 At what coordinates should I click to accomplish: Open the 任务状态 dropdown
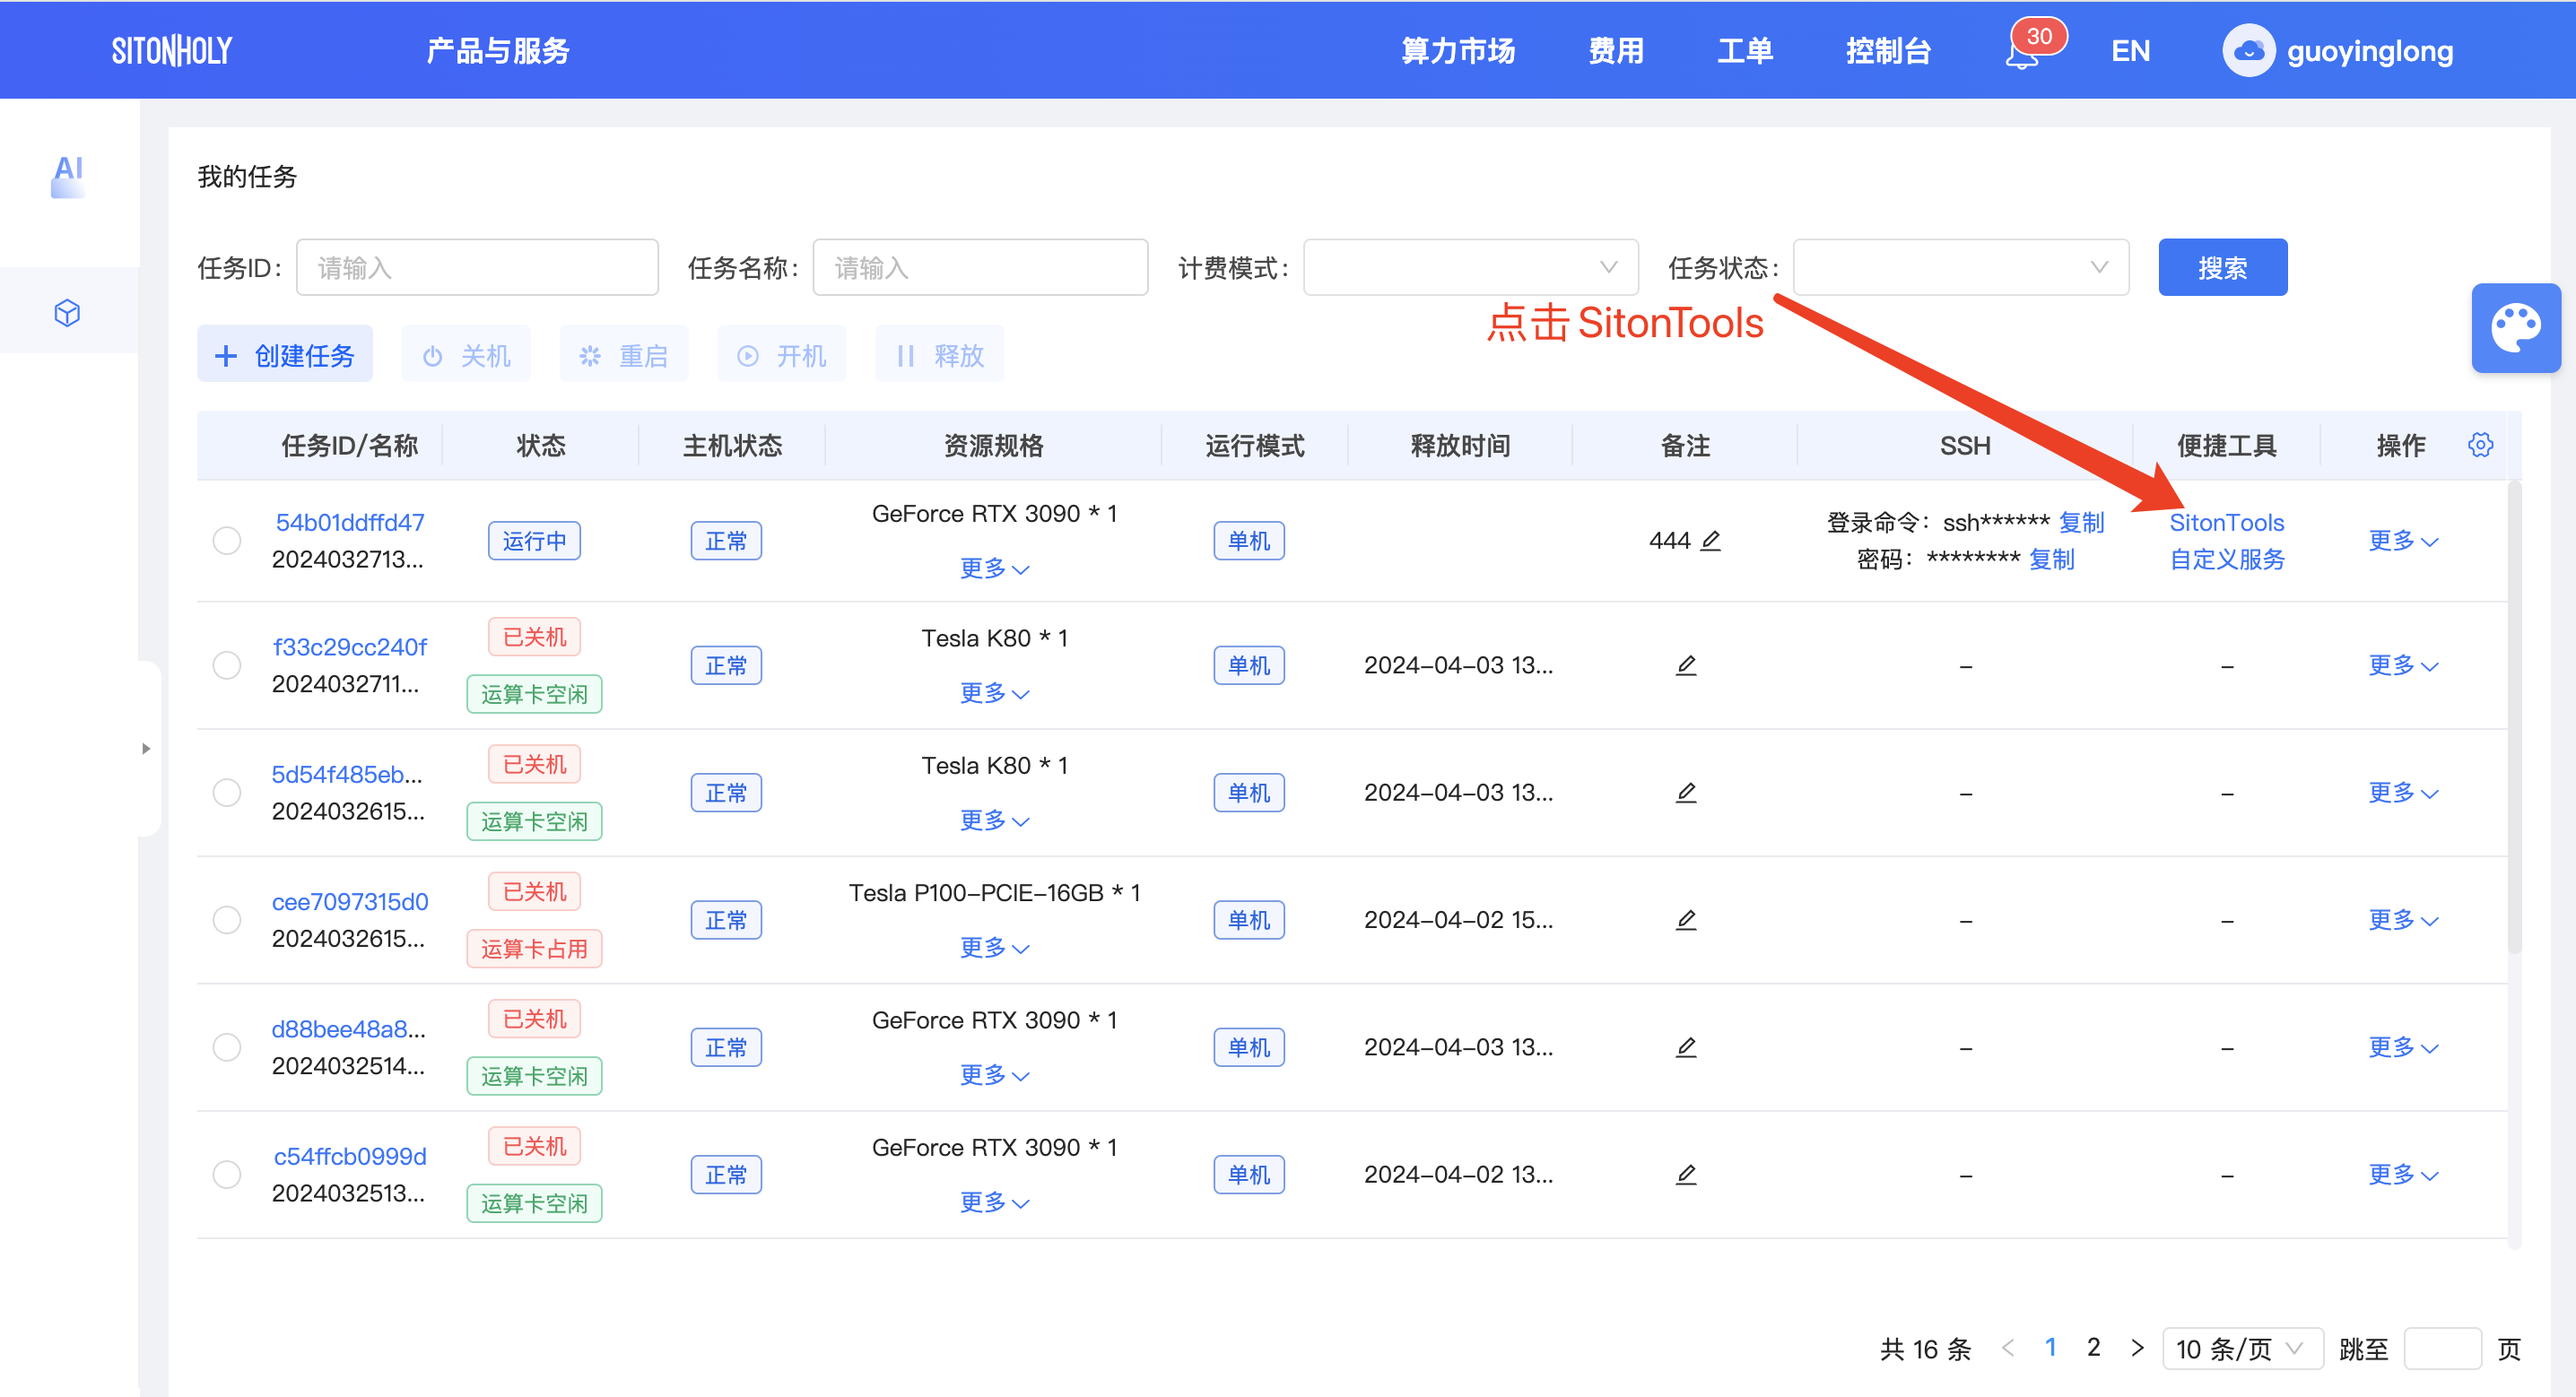tap(1960, 267)
